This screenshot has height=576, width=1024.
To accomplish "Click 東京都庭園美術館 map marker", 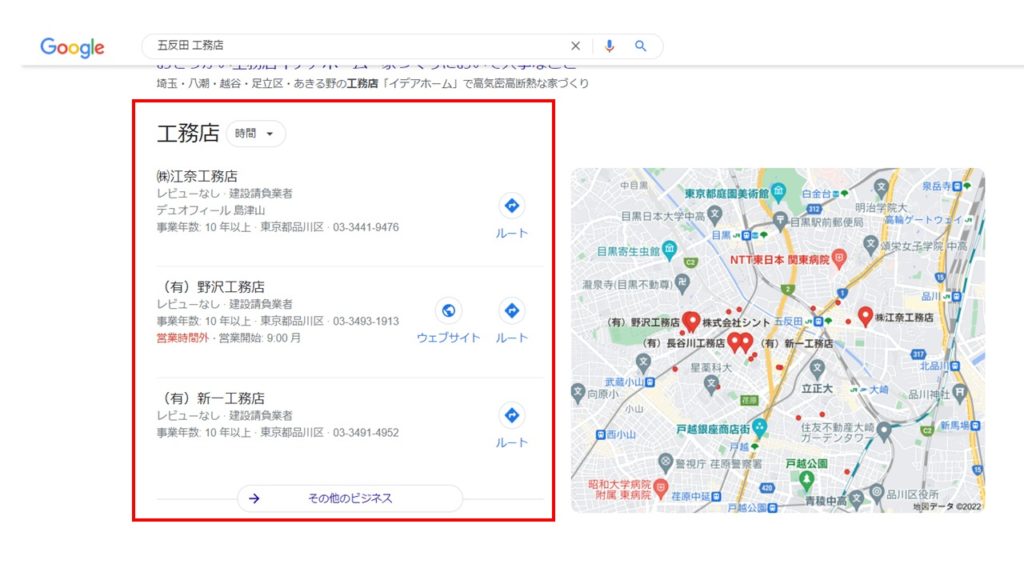I will tap(778, 192).
